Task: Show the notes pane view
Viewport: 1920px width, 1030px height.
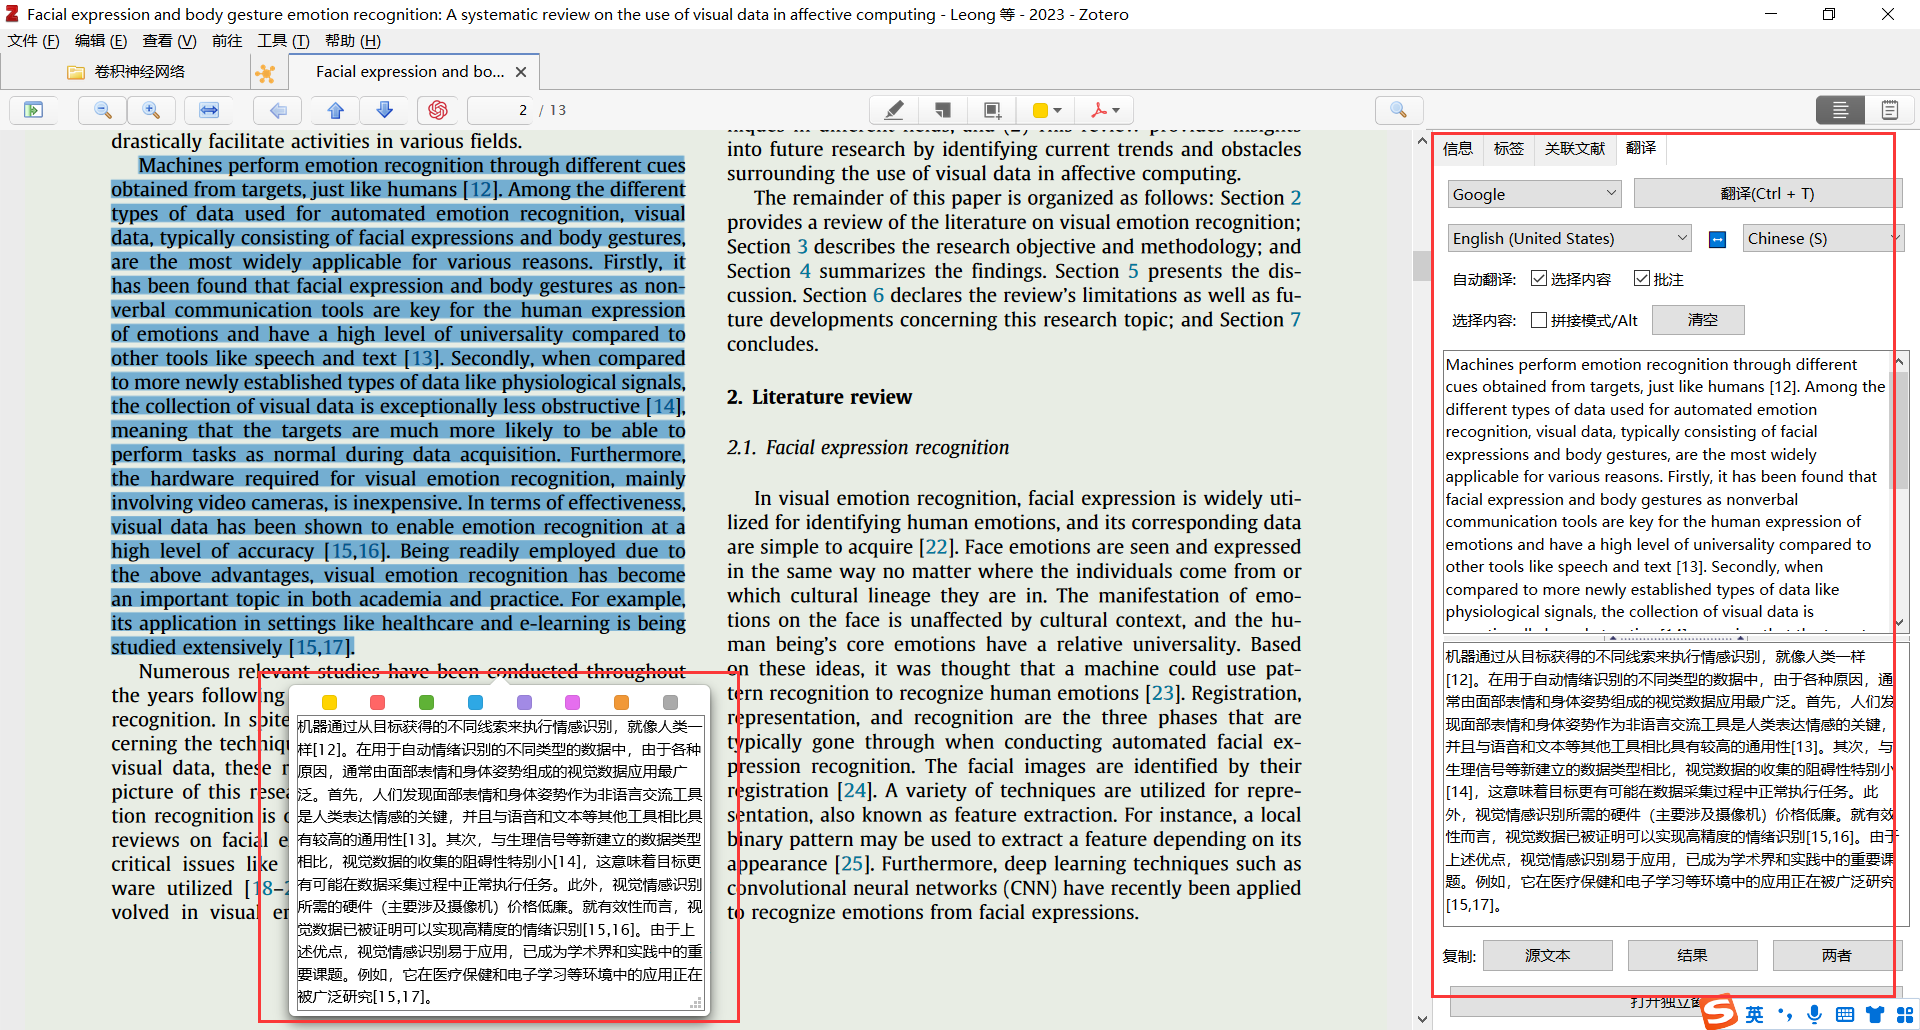Action: pyautogui.click(x=1889, y=110)
